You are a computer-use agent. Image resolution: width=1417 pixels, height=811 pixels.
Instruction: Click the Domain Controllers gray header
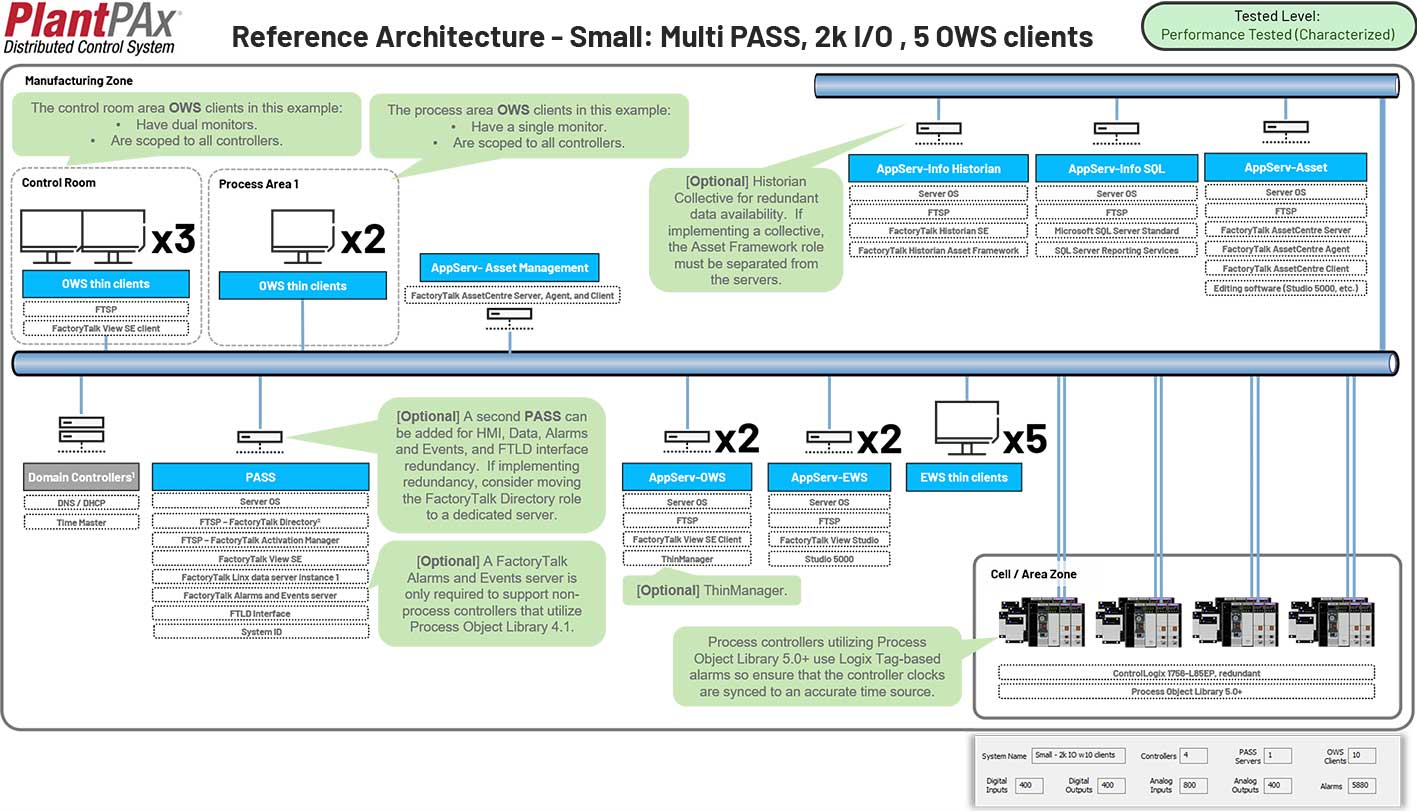click(80, 477)
